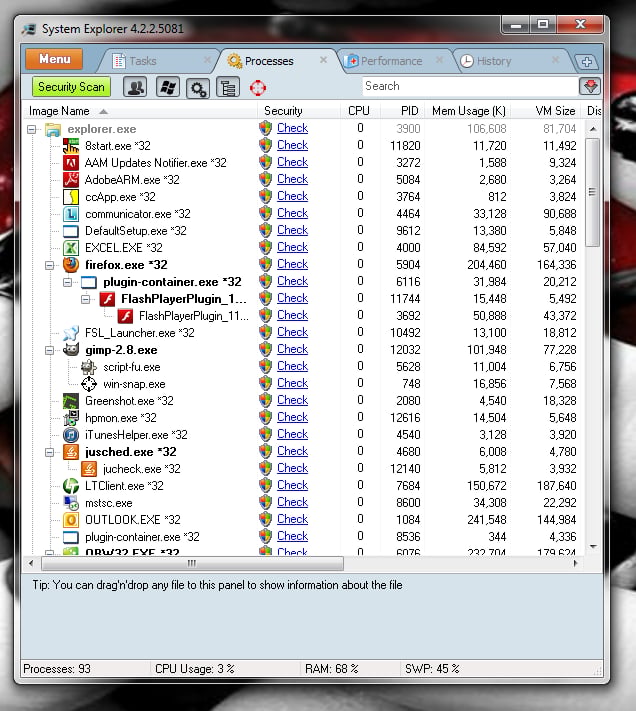Collapse the firefox.exe tree node
Screen dimensions: 636x711
coord(49,265)
